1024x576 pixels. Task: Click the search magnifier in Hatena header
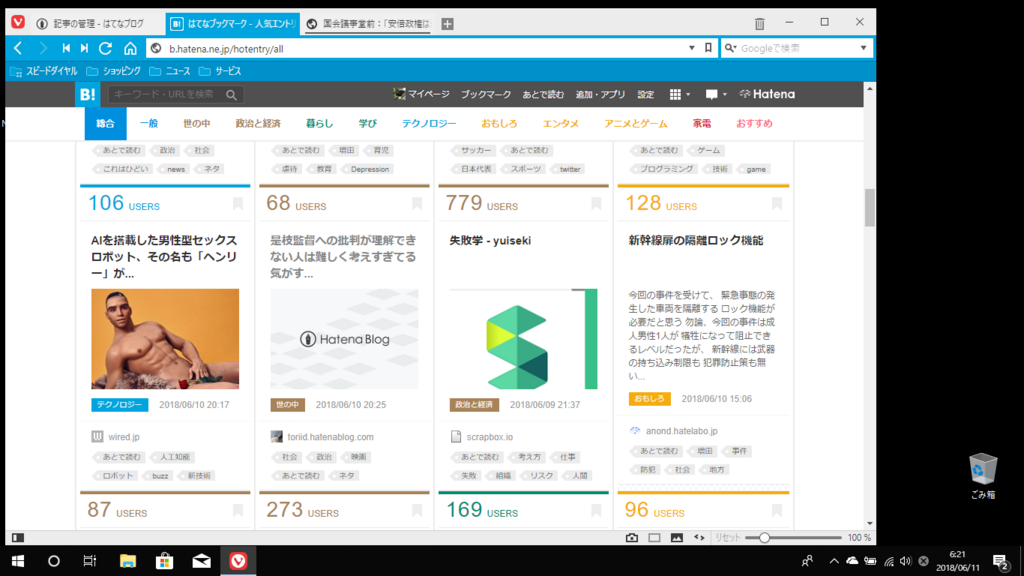tap(231, 95)
